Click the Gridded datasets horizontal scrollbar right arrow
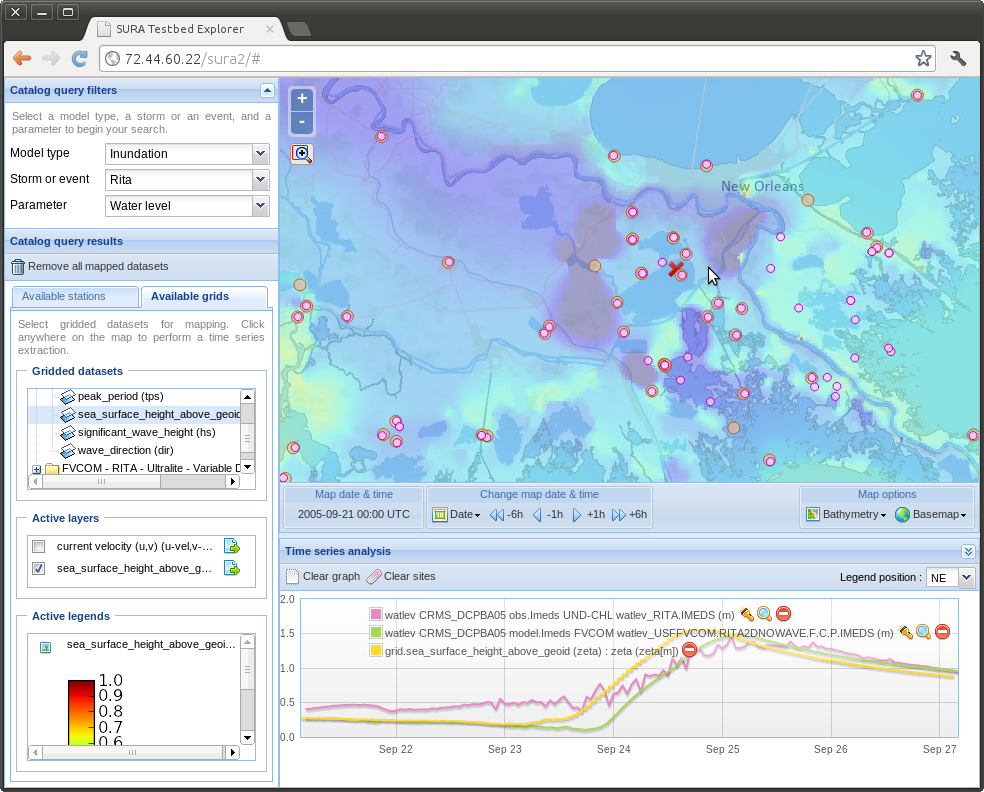The width and height of the screenshot is (984, 792). (x=233, y=481)
